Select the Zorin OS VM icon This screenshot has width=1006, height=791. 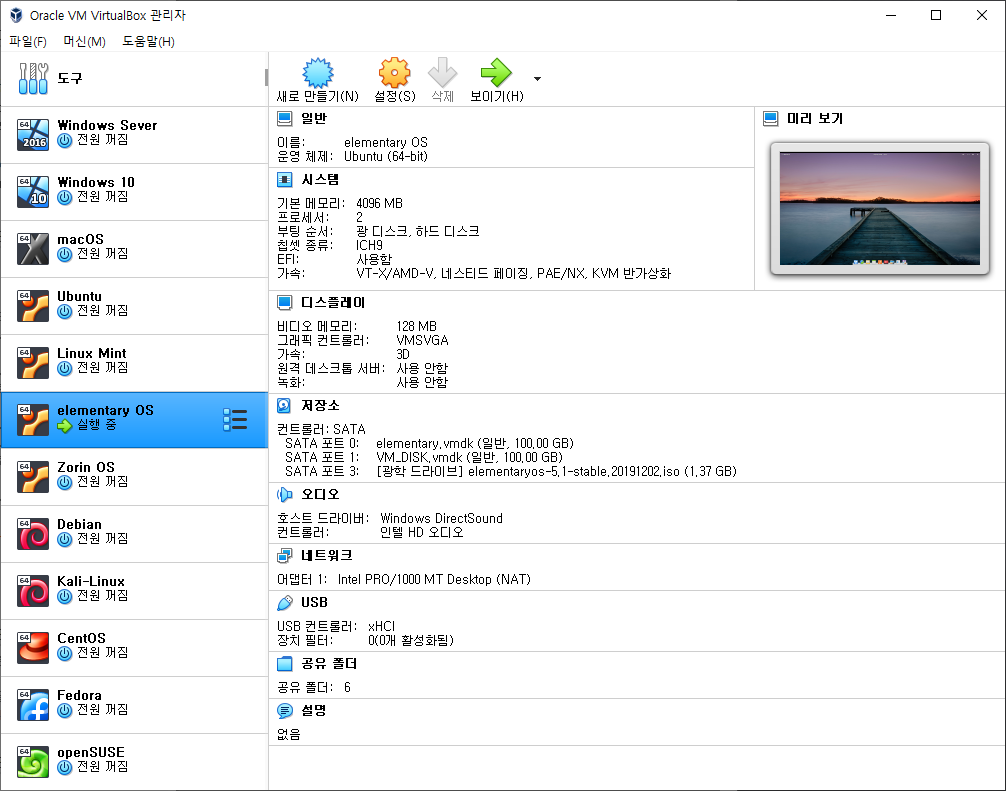click(x=33, y=477)
